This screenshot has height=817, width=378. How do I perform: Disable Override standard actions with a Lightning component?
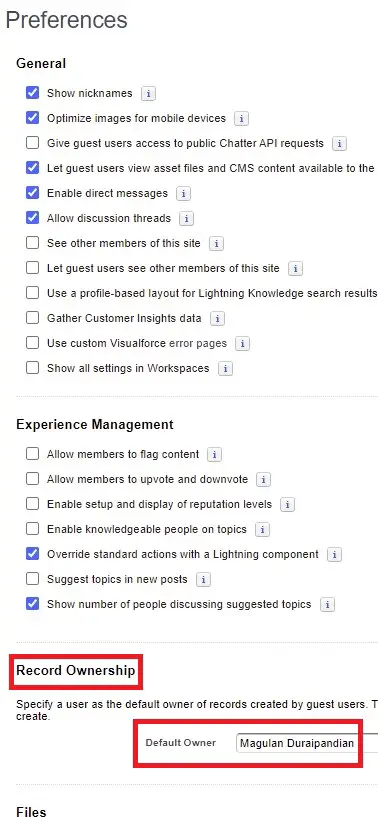pos(32,554)
